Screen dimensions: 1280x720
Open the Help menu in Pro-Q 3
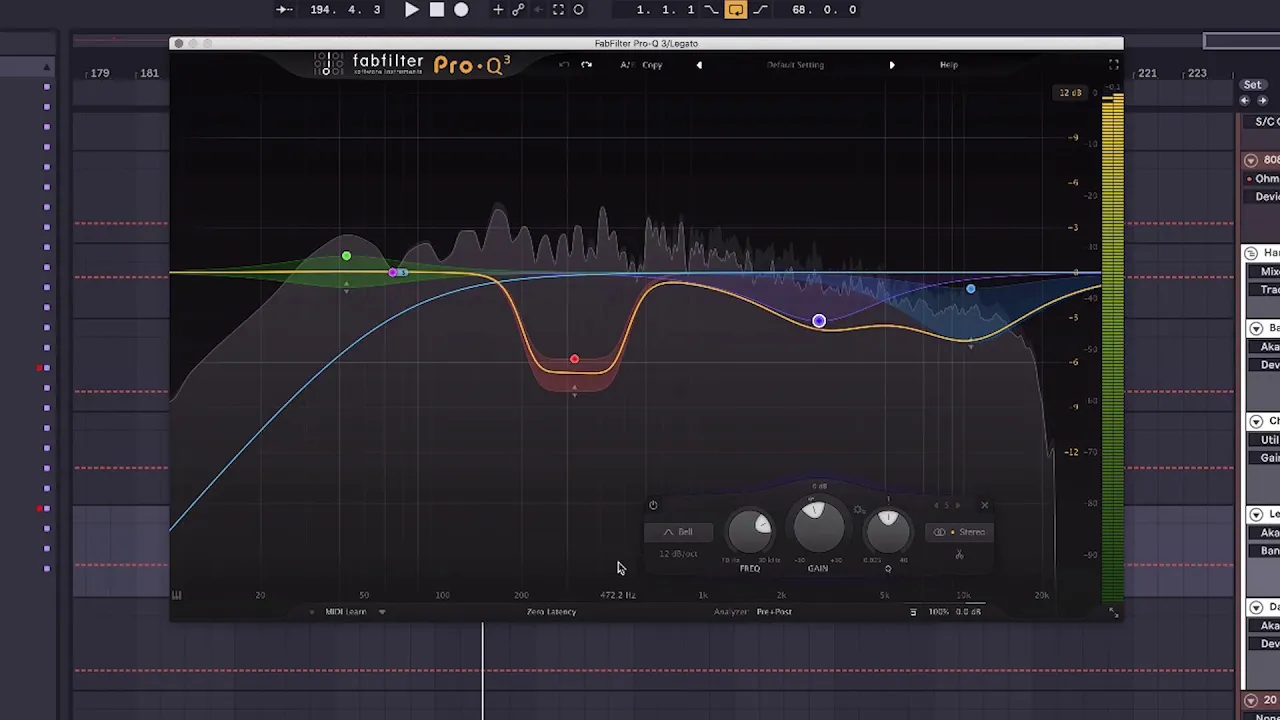[948, 65]
